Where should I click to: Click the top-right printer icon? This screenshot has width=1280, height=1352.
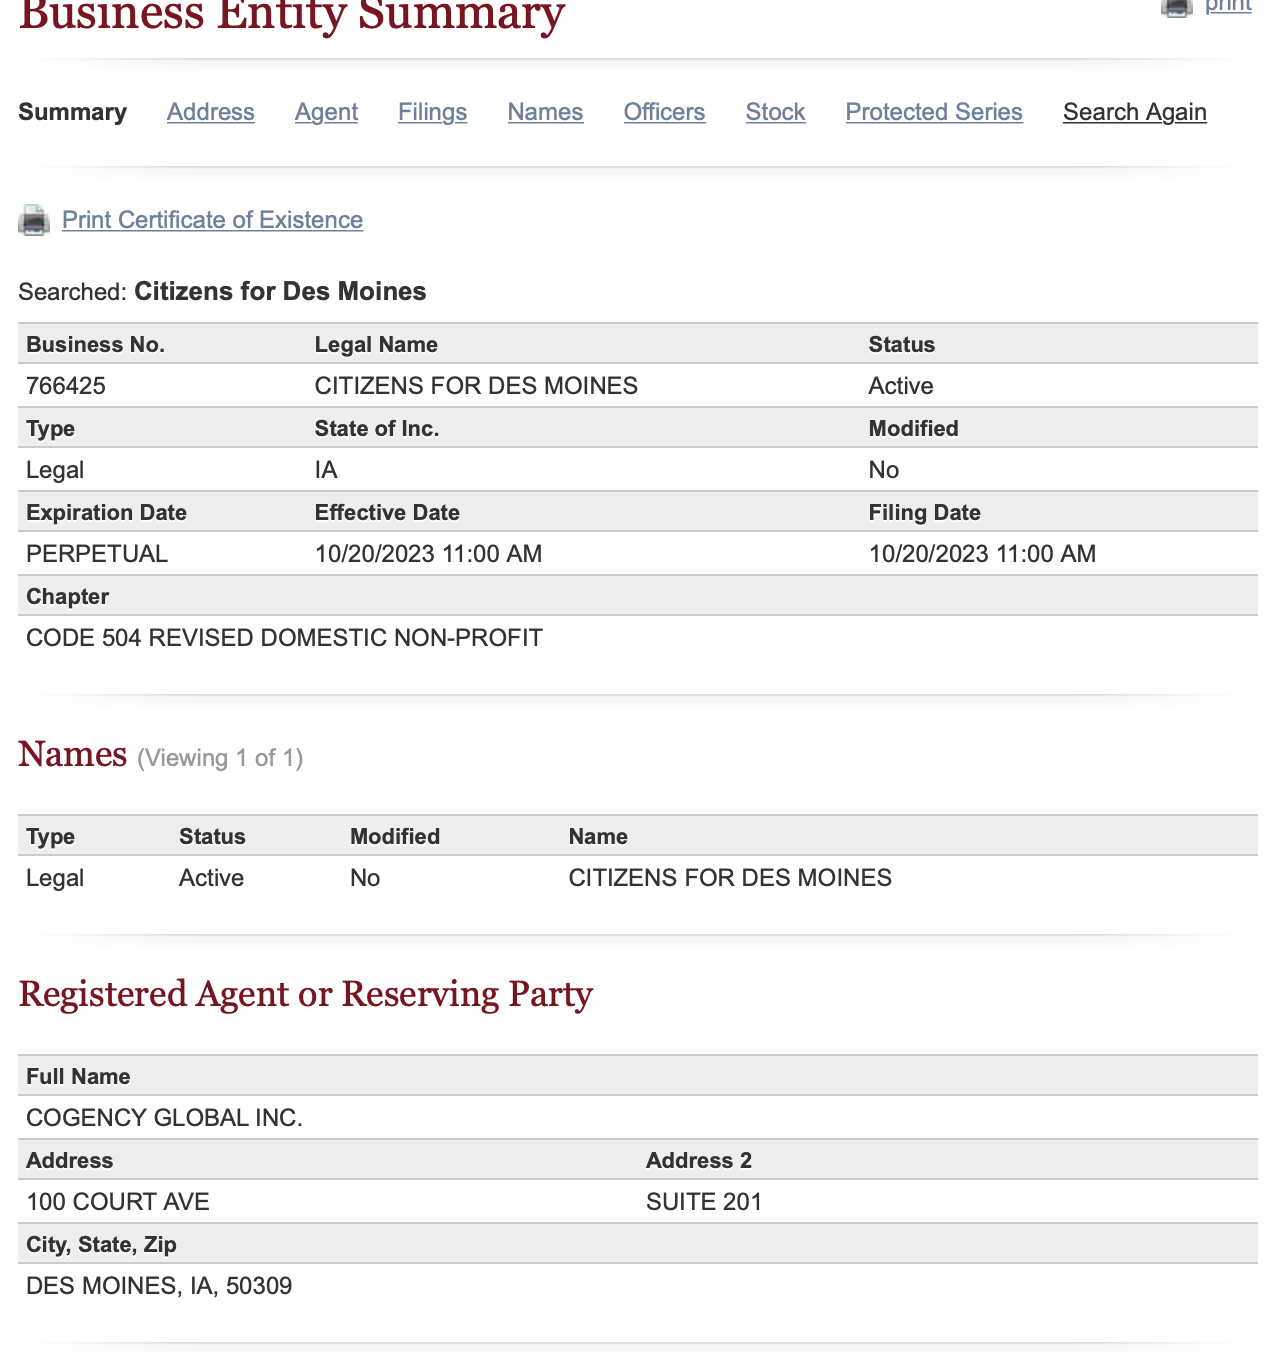pyautogui.click(x=1177, y=7)
